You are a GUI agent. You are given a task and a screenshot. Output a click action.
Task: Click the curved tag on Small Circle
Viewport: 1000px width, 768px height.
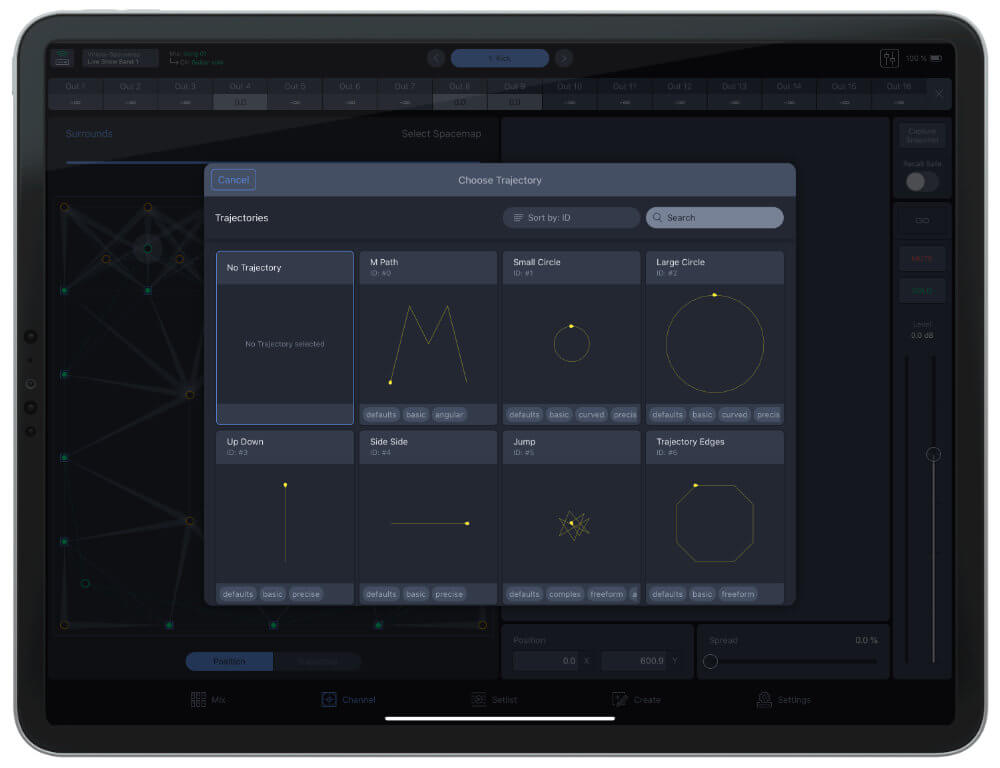(x=591, y=415)
